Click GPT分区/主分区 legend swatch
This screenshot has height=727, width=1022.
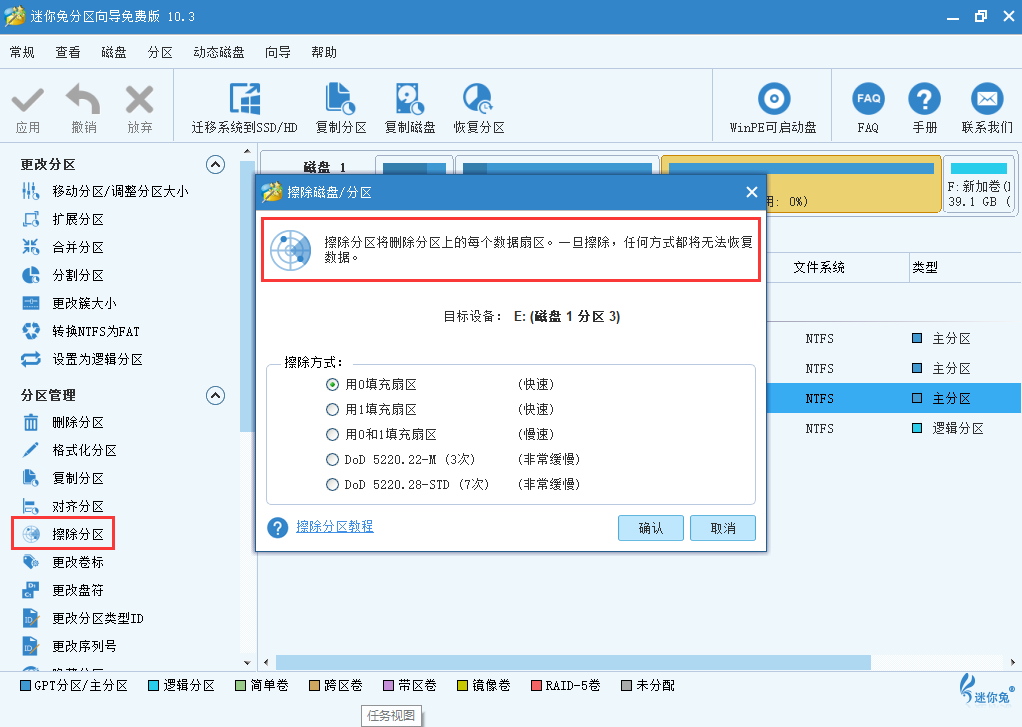pyautogui.click(x=25, y=686)
